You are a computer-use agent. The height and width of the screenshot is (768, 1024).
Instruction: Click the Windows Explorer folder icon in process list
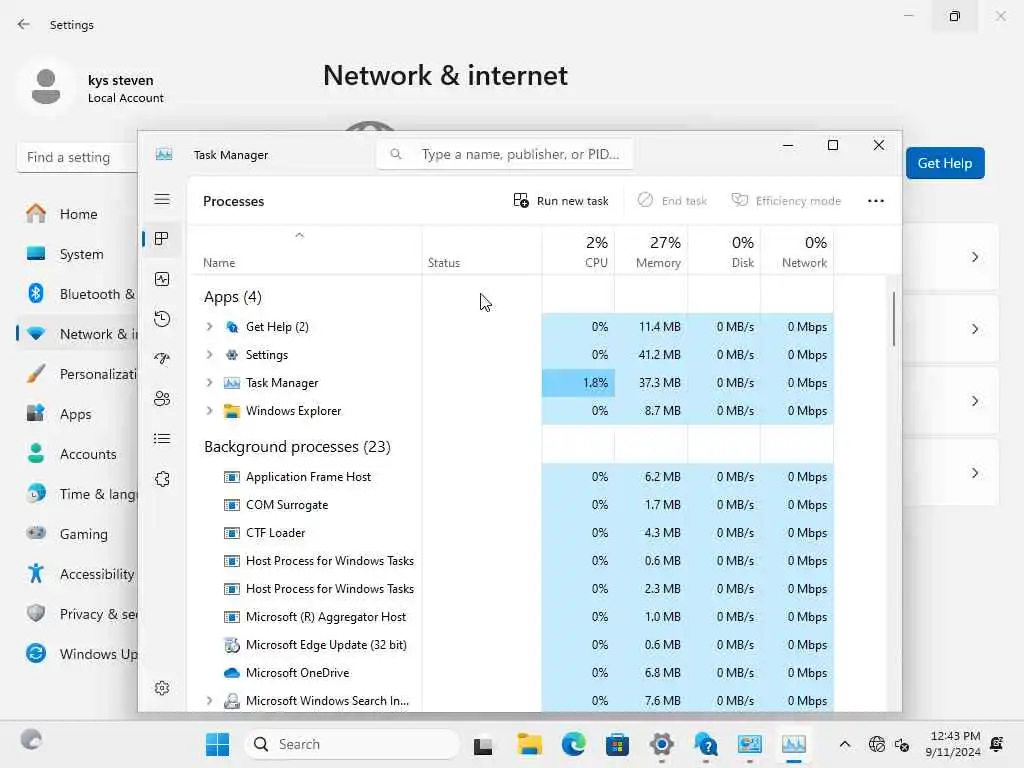click(231, 411)
